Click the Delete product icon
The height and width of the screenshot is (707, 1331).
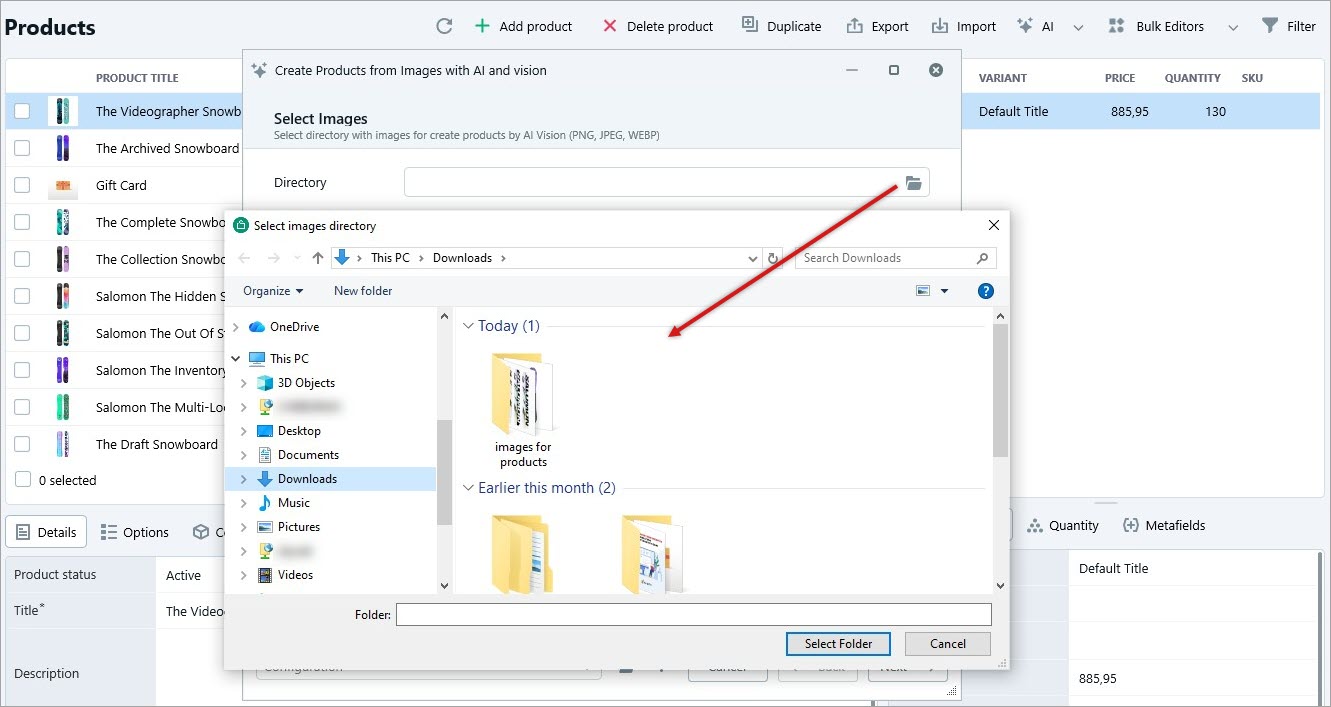click(610, 25)
